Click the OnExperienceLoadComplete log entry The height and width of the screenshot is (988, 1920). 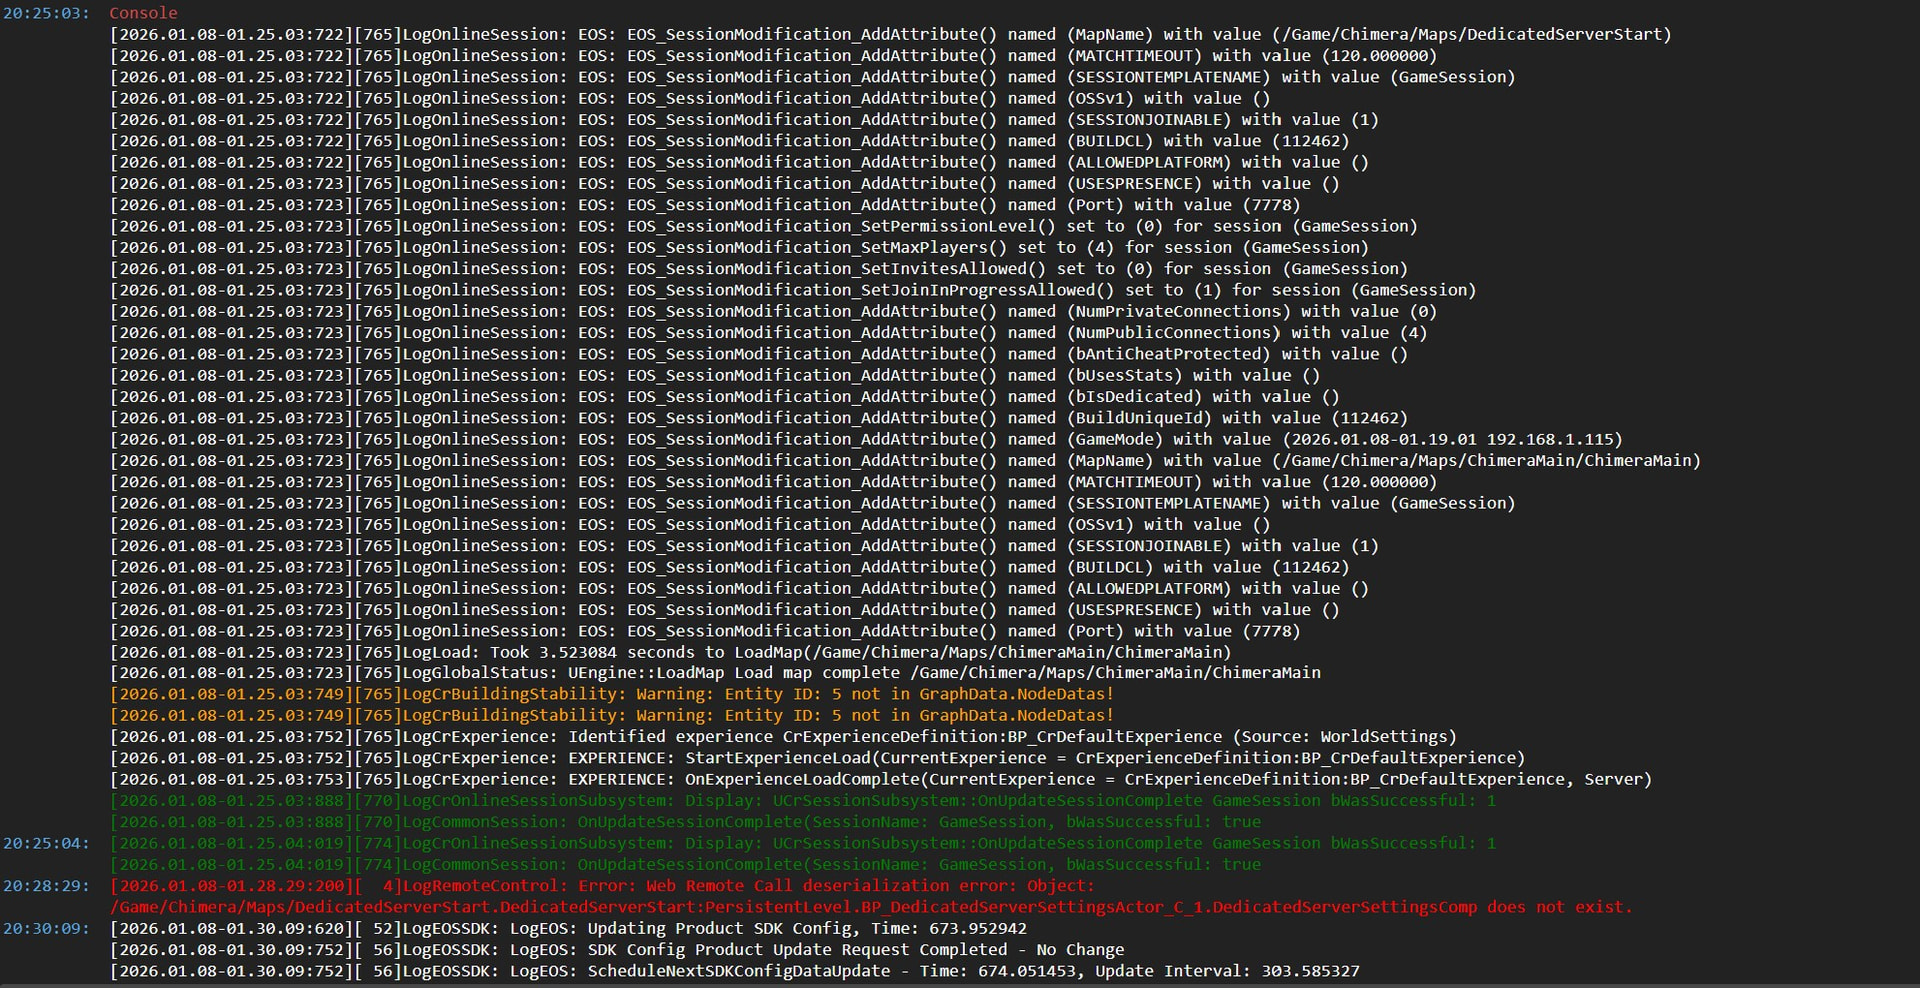[x=880, y=780]
